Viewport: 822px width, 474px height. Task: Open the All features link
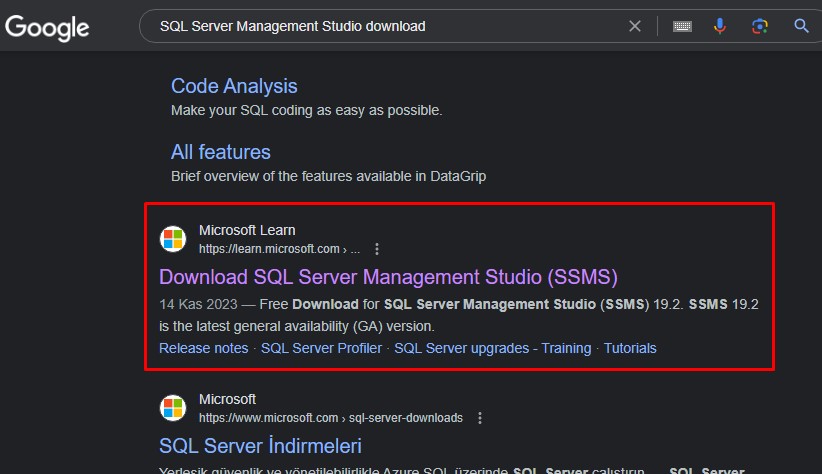[221, 152]
